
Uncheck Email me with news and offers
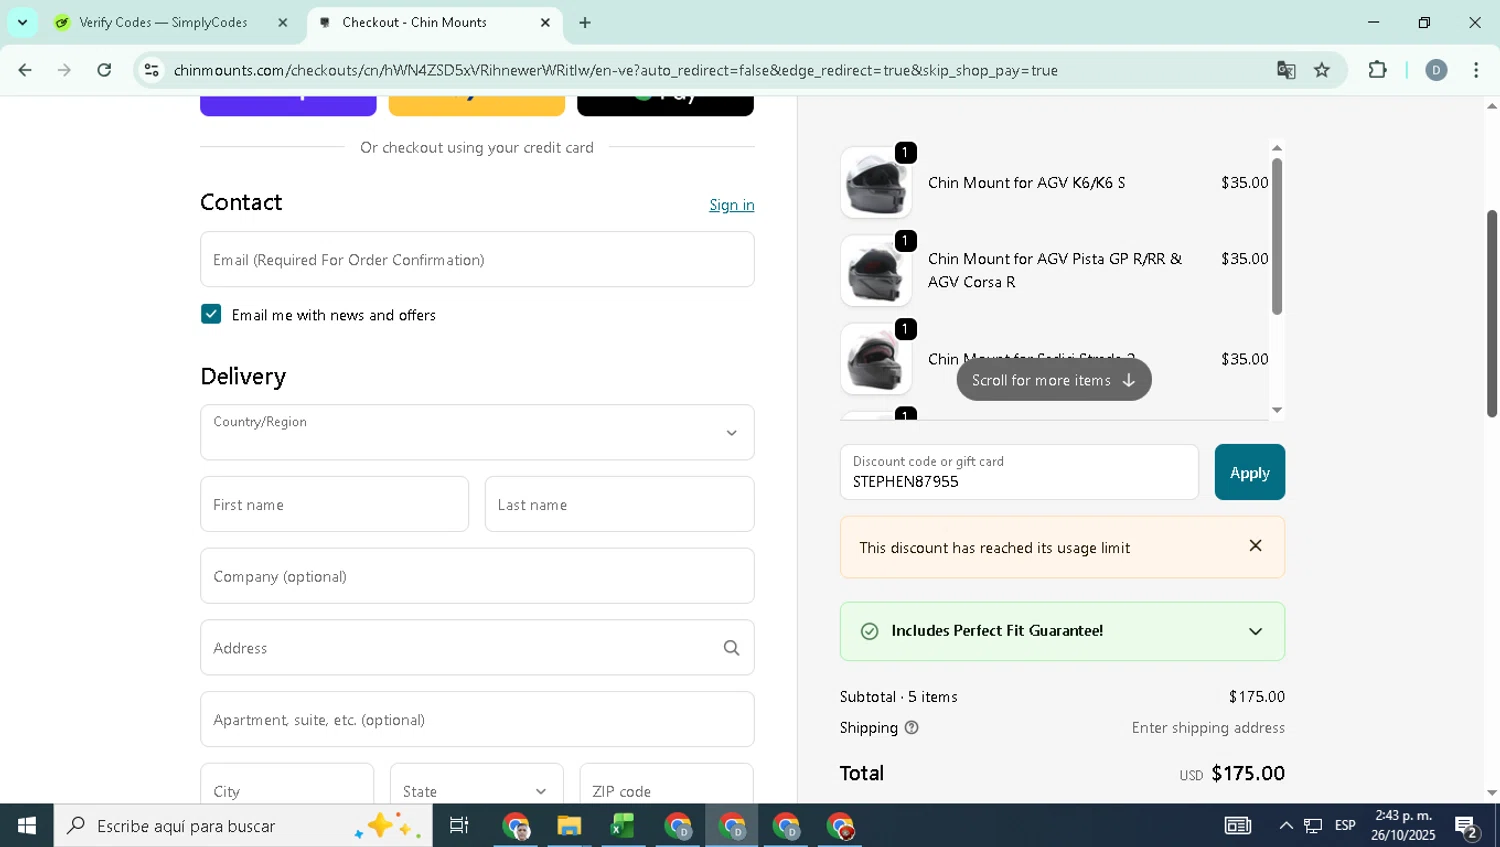211,314
